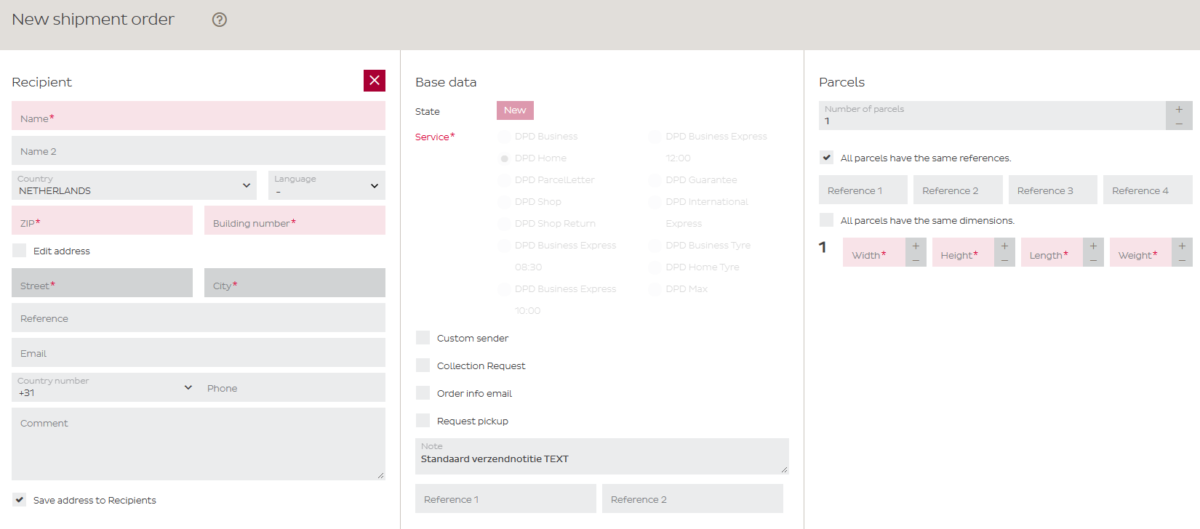Enable the Edit address checkbox
This screenshot has width=1200, height=529.
click(19, 251)
